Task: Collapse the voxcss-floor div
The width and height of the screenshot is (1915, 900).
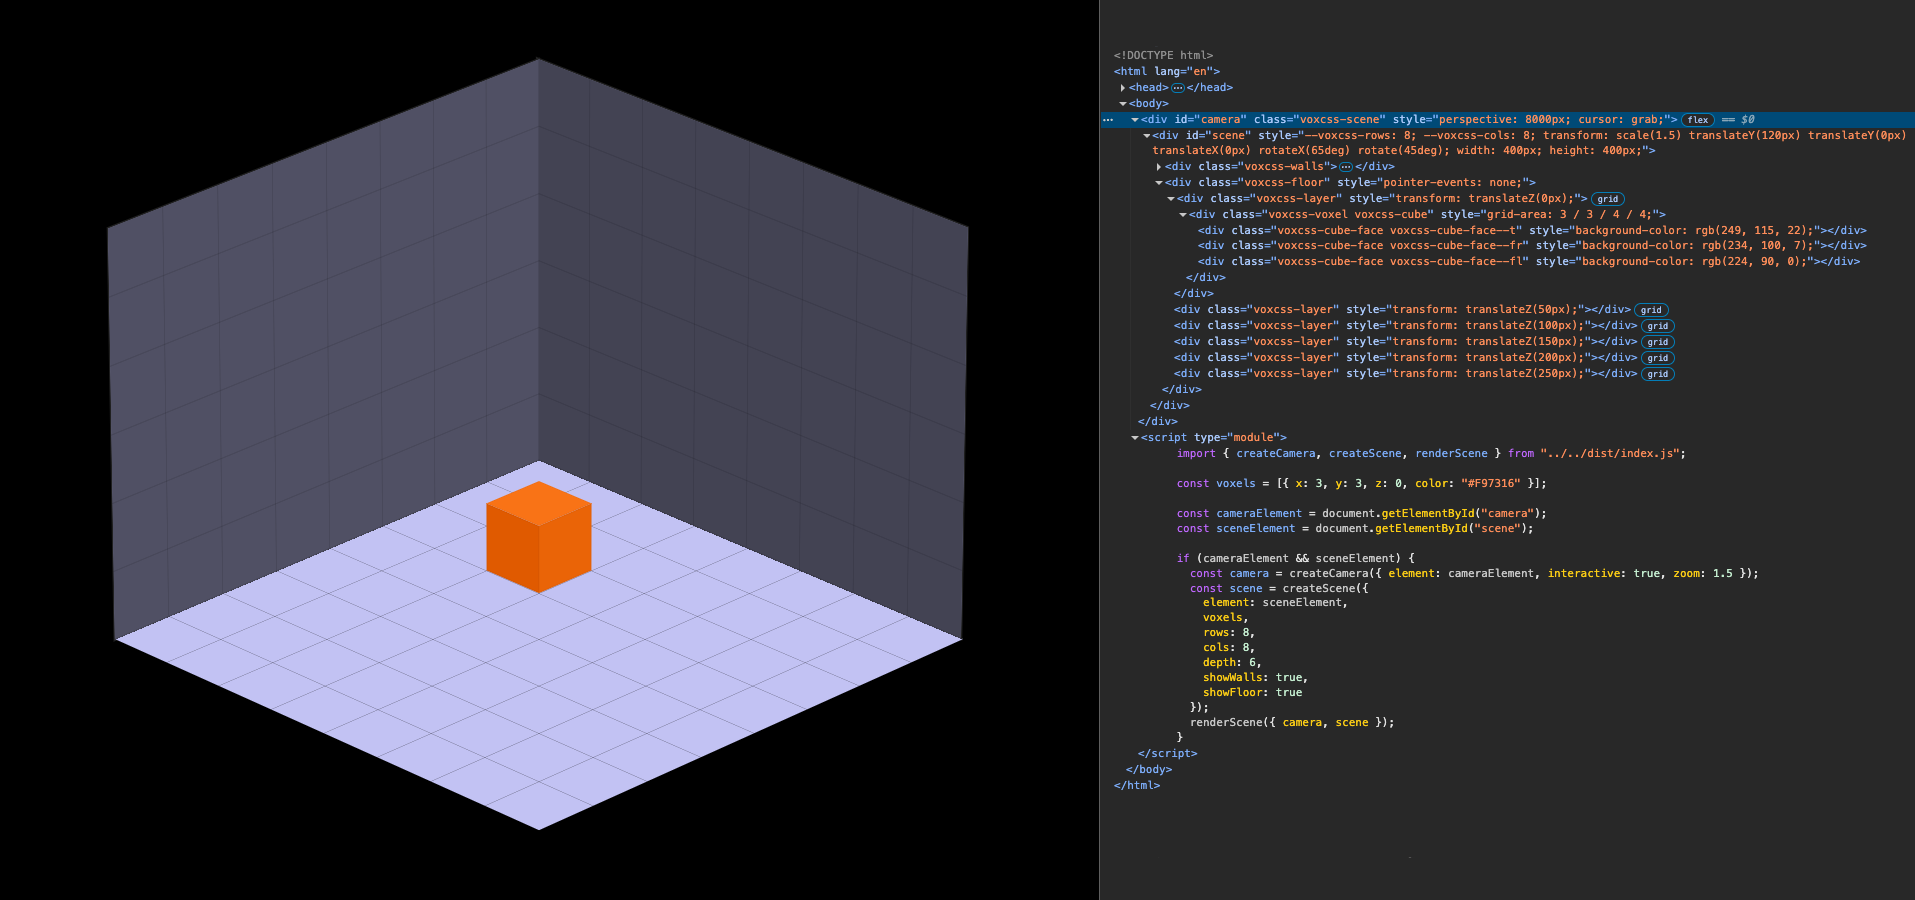Action: pos(1160,182)
